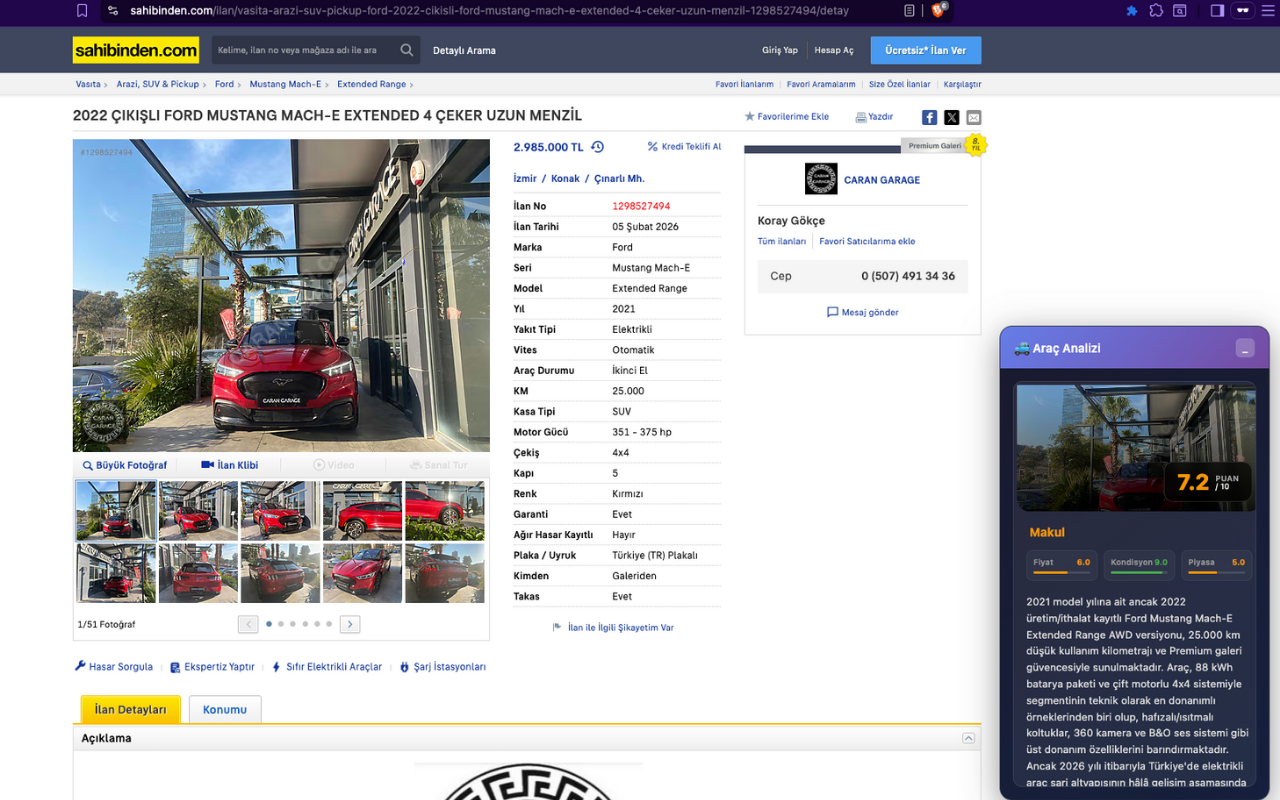1280x800 pixels.
Task: Collapse the Açıklama section
Action: tap(968, 738)
